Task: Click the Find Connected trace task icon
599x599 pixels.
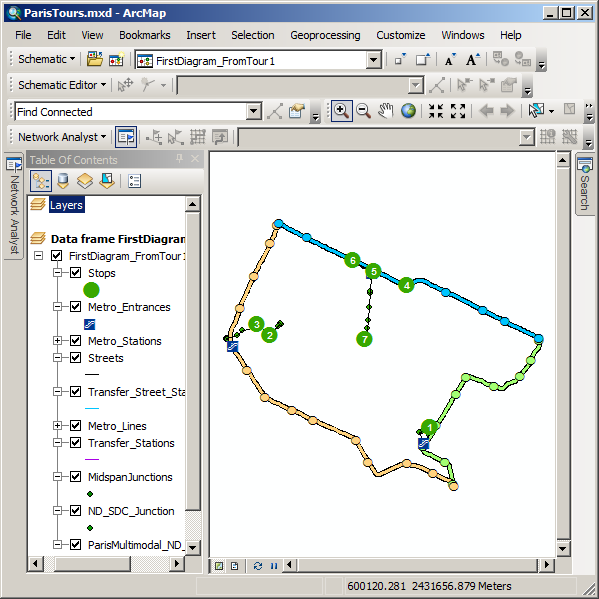Action: pyautogui.click(x=275, y=112)
